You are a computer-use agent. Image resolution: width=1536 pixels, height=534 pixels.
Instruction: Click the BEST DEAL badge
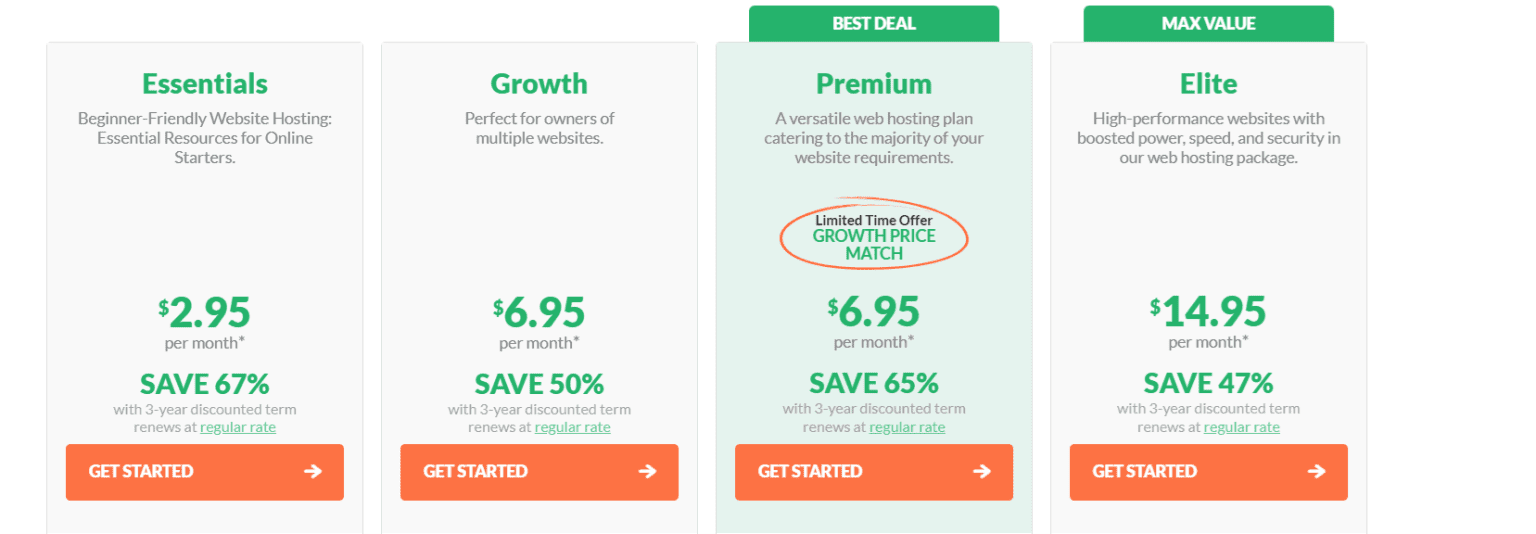point(874,24)
